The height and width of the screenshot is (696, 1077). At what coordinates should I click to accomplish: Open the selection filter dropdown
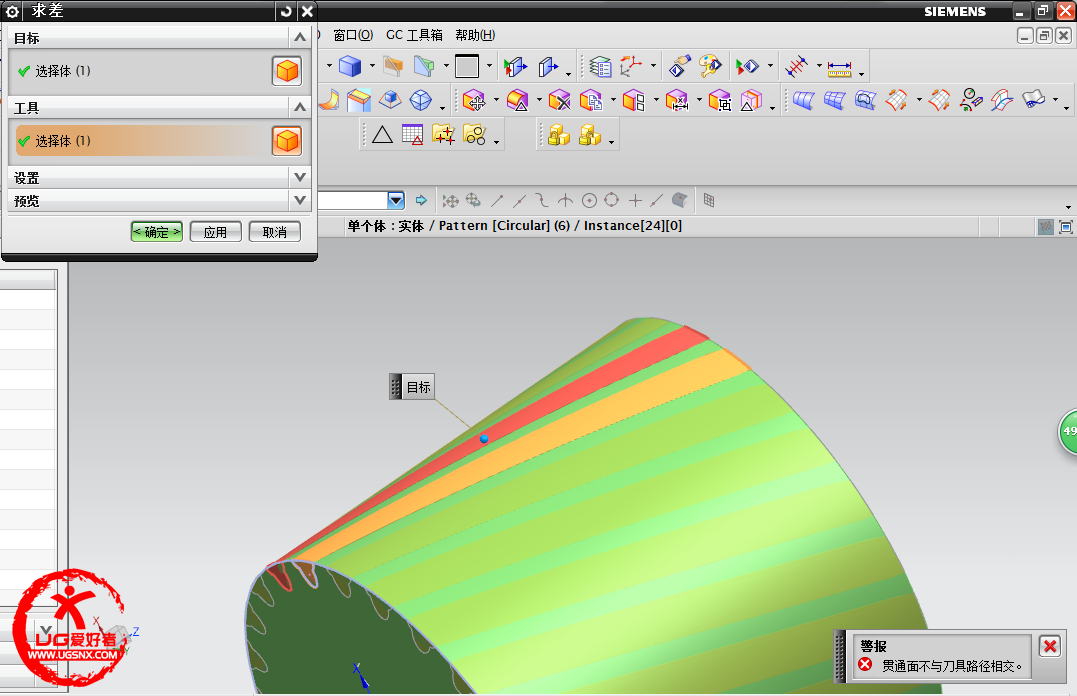click(x=396, y=201)
